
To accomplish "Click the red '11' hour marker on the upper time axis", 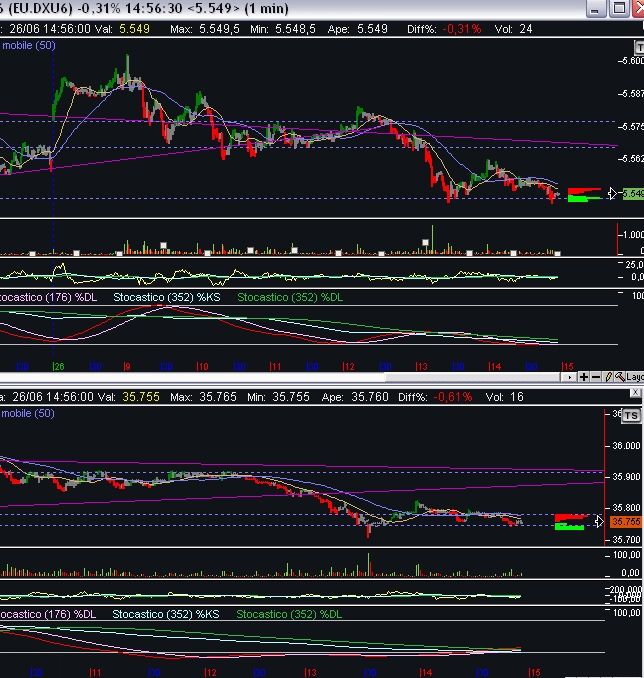I will tap(275, 367).
